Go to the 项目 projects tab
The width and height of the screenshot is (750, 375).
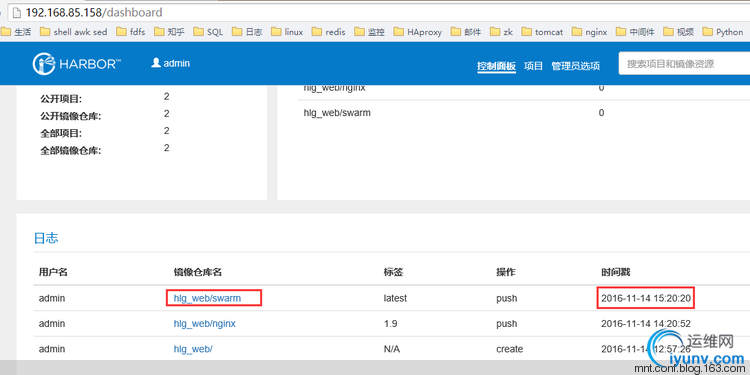click(533, 66)
